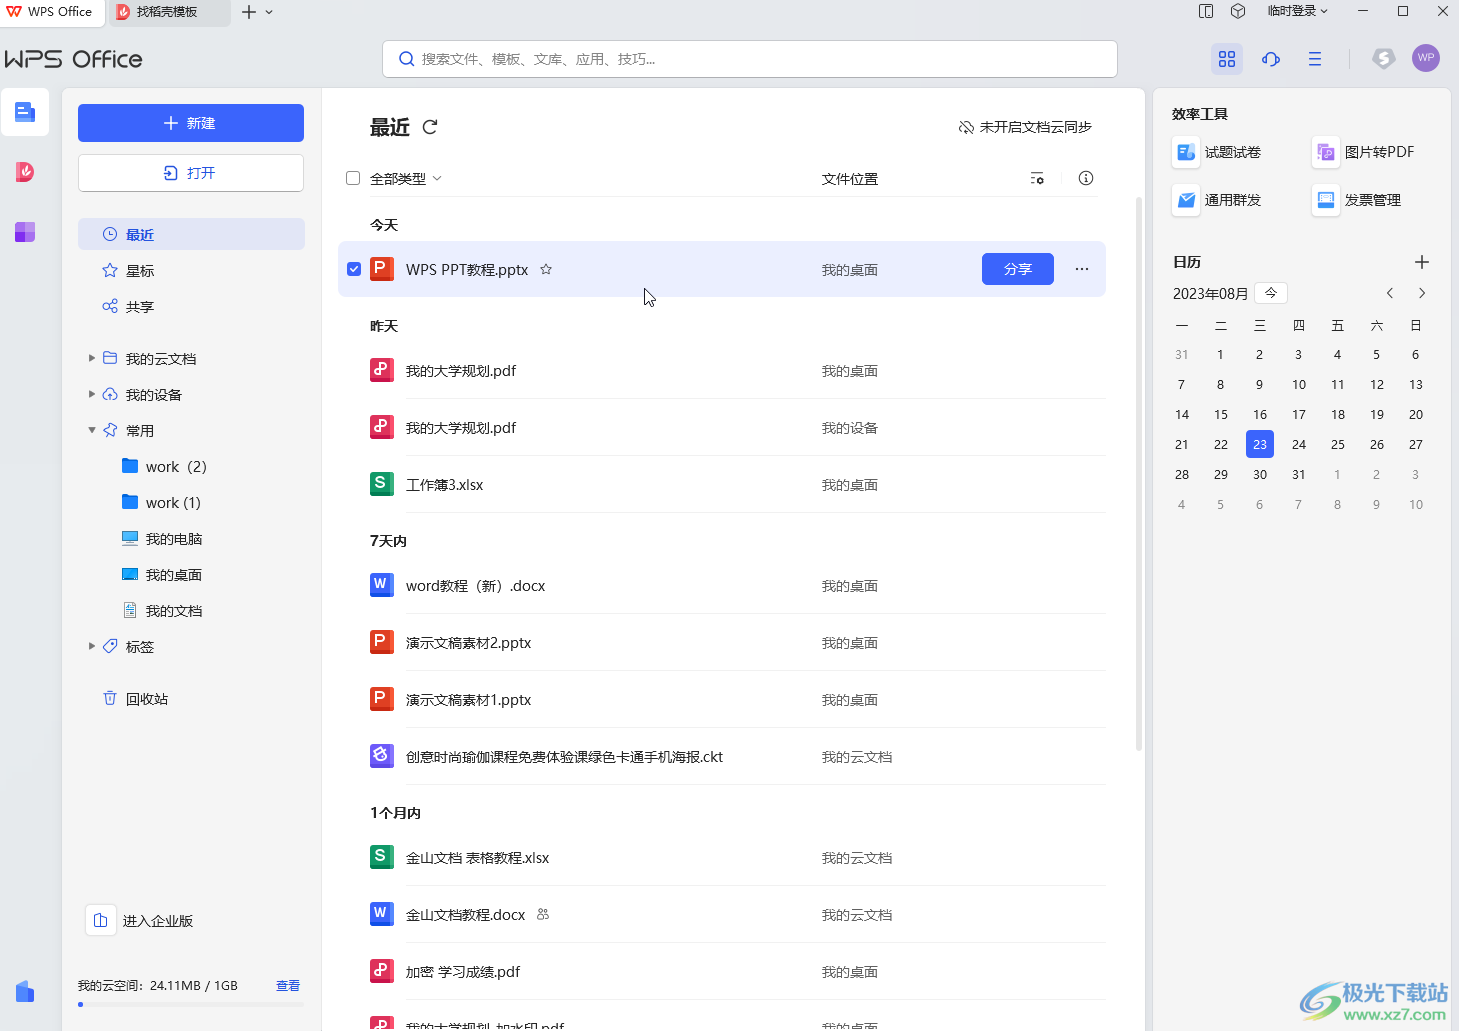Open the 通用群发 tool
This screenshot has width=1459, height=1031.
[1217, 200]
